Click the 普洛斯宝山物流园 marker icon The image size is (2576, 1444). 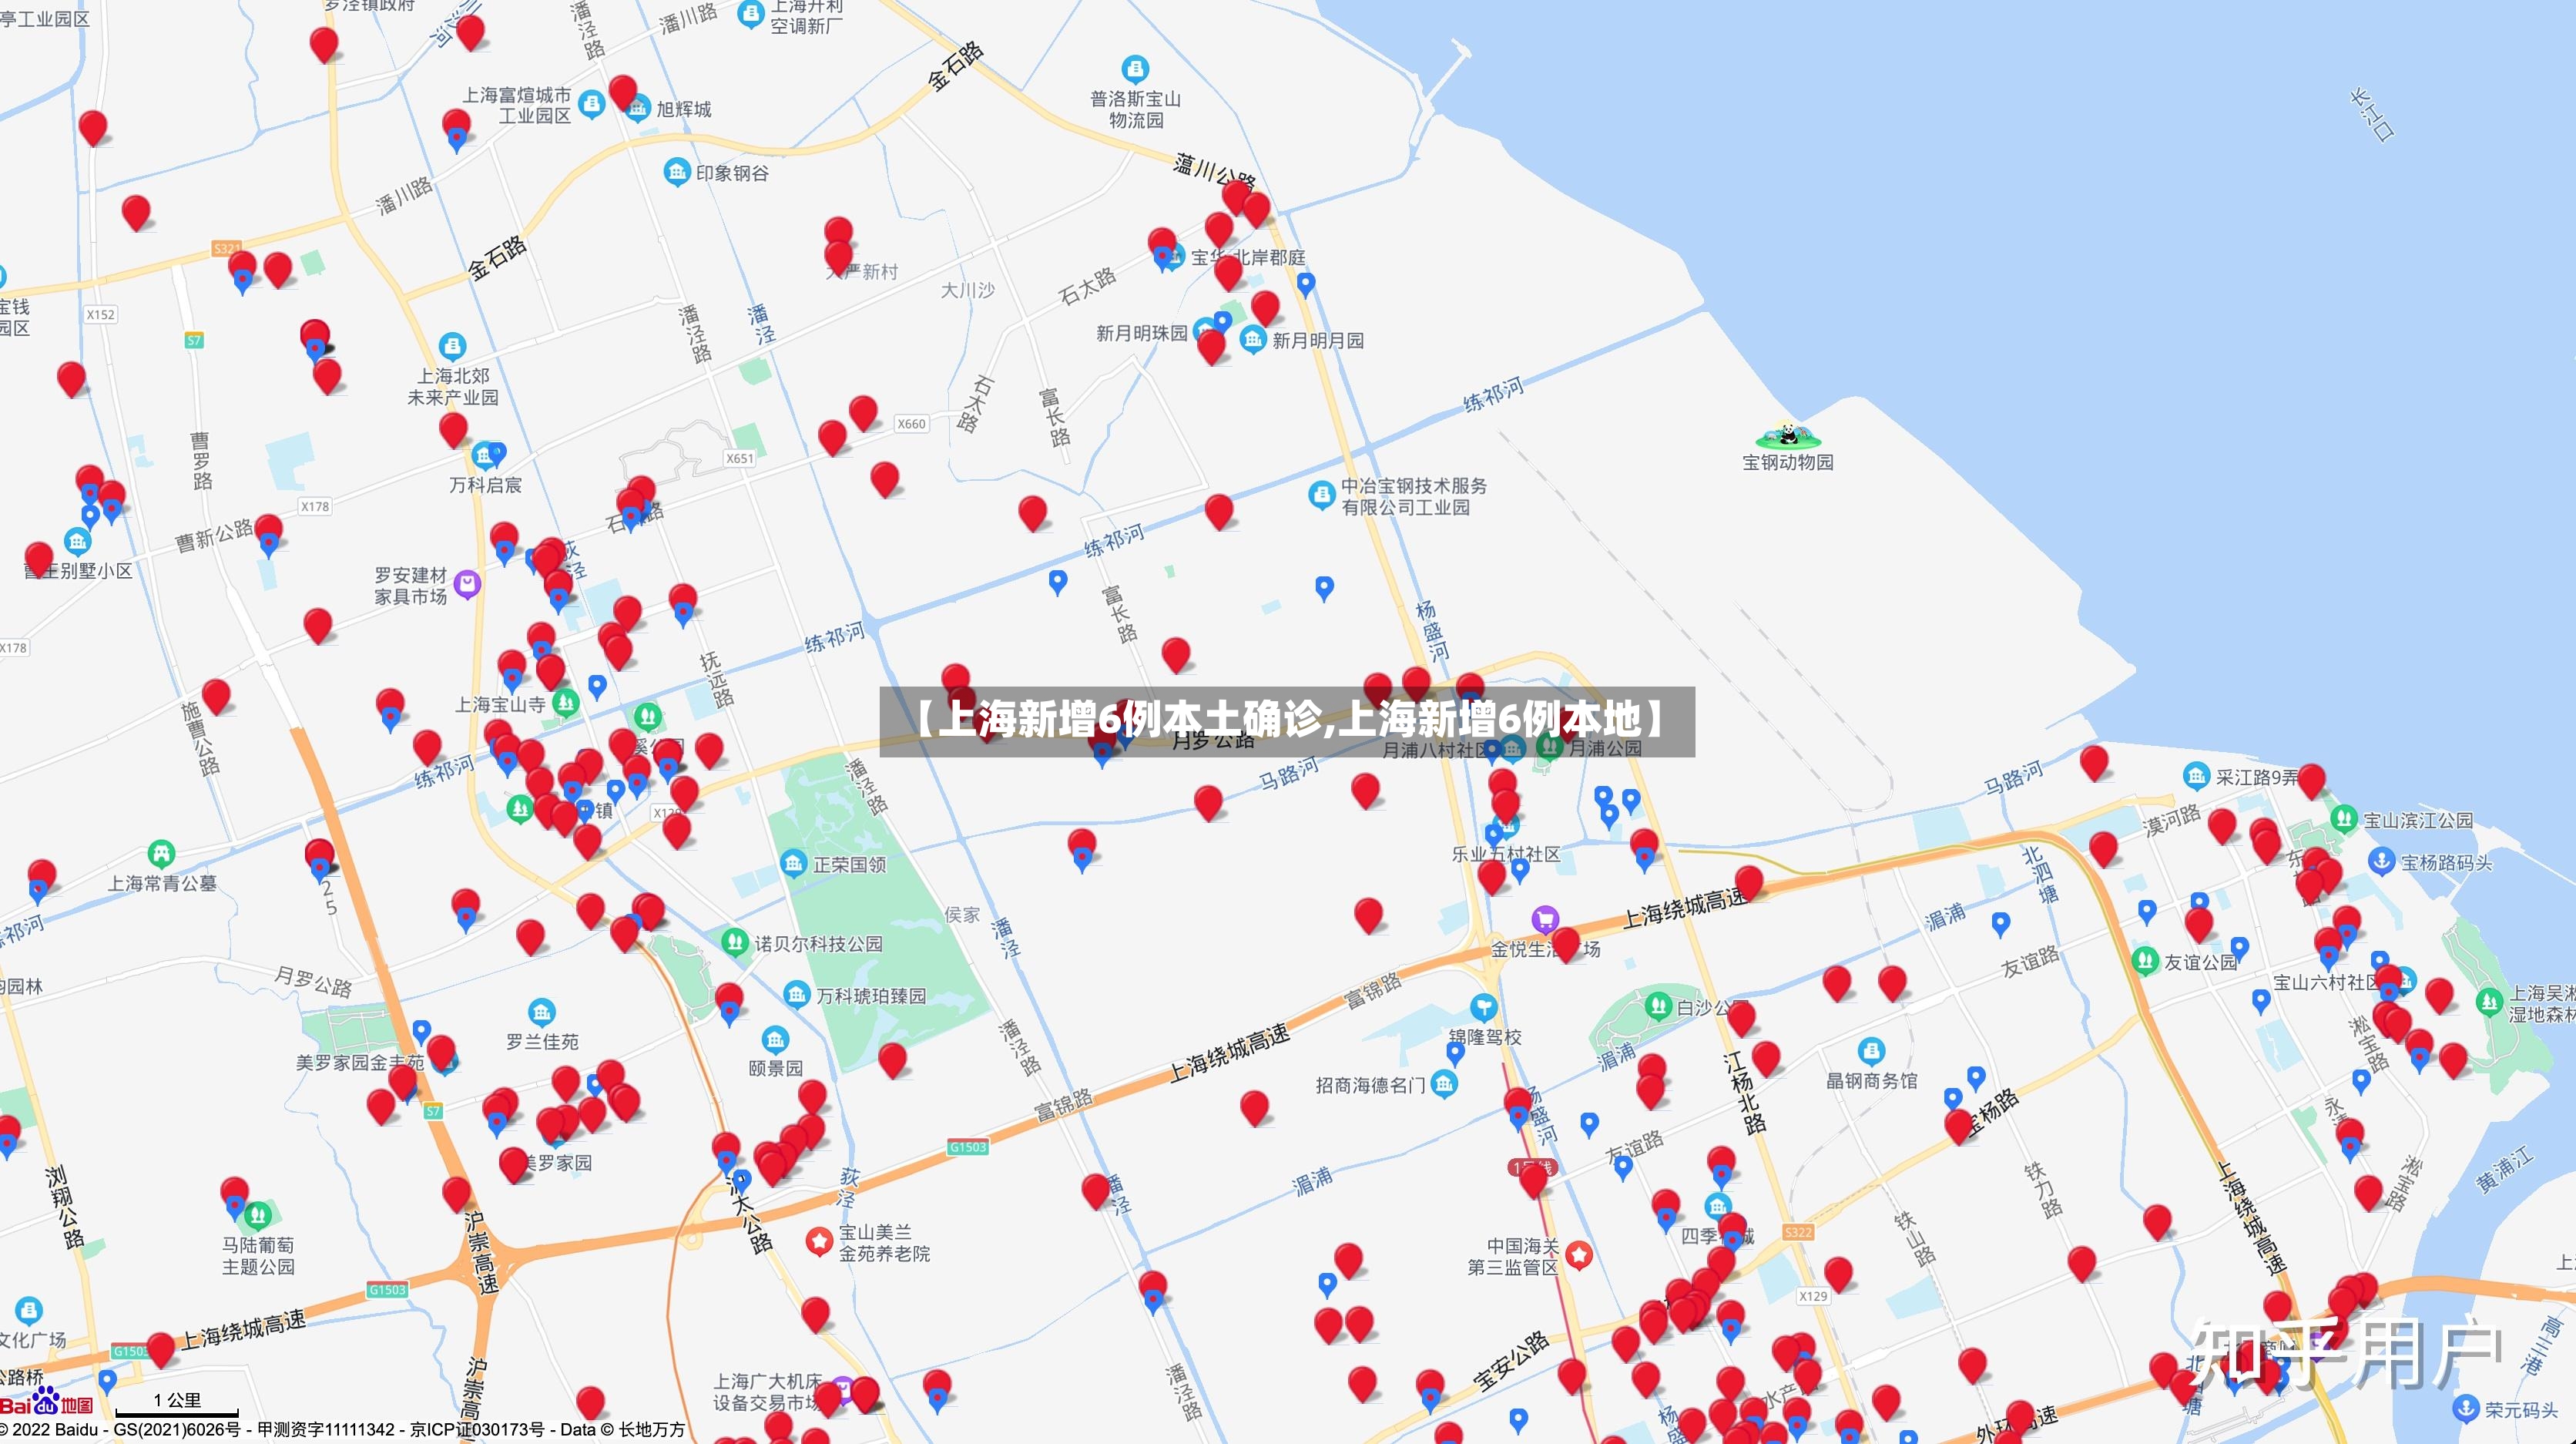pos(1135,69)
